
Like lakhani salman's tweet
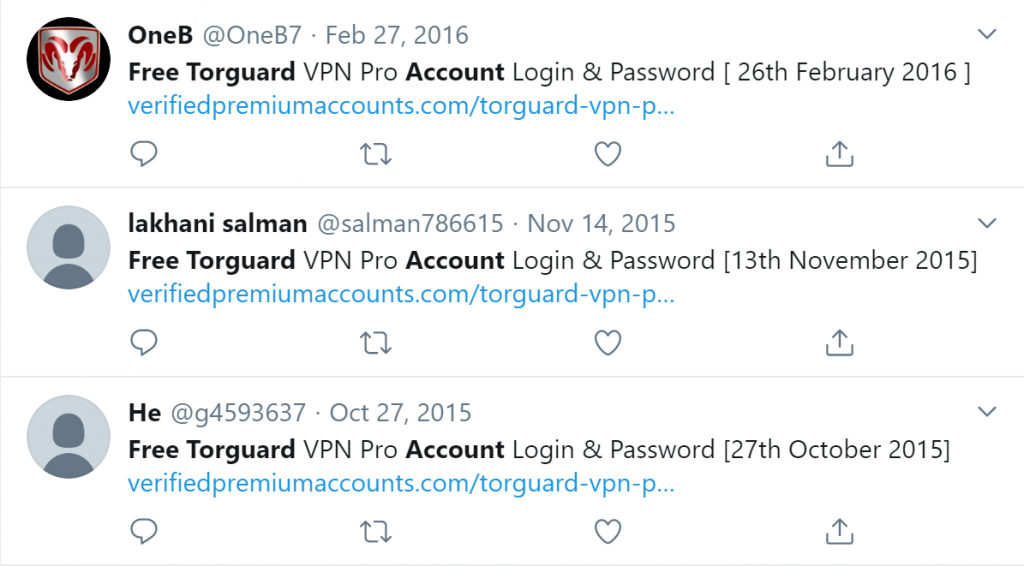point(607,343)
